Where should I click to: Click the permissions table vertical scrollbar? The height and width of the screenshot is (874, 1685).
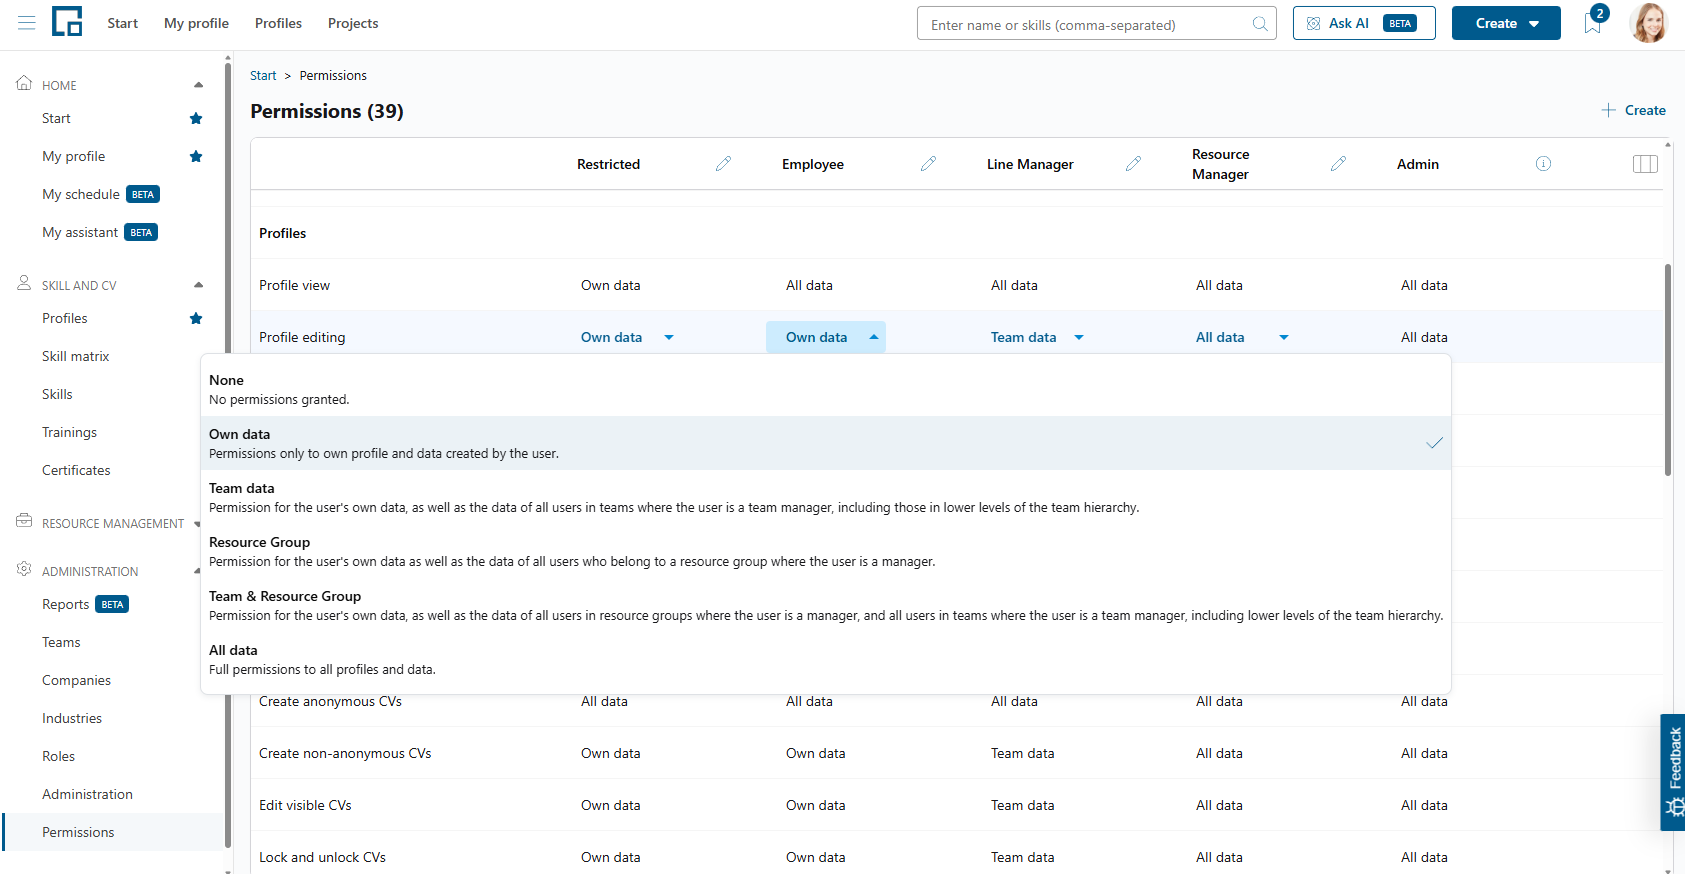[1667, 370]
